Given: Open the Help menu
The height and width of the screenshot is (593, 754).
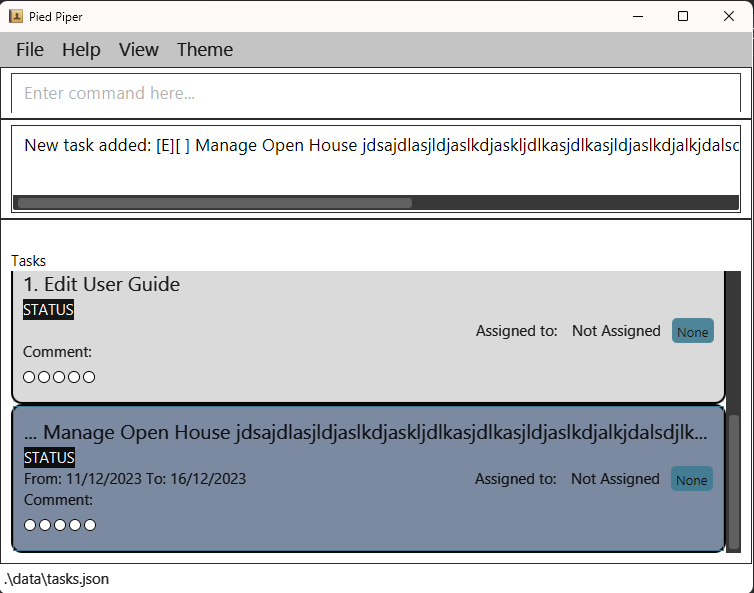Looking at the screenshot, I should pos(81,50).
